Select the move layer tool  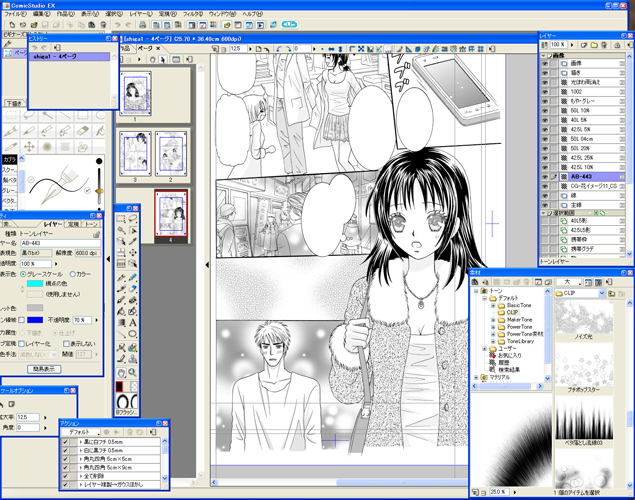pyautogui.click(x=132, y=253)
